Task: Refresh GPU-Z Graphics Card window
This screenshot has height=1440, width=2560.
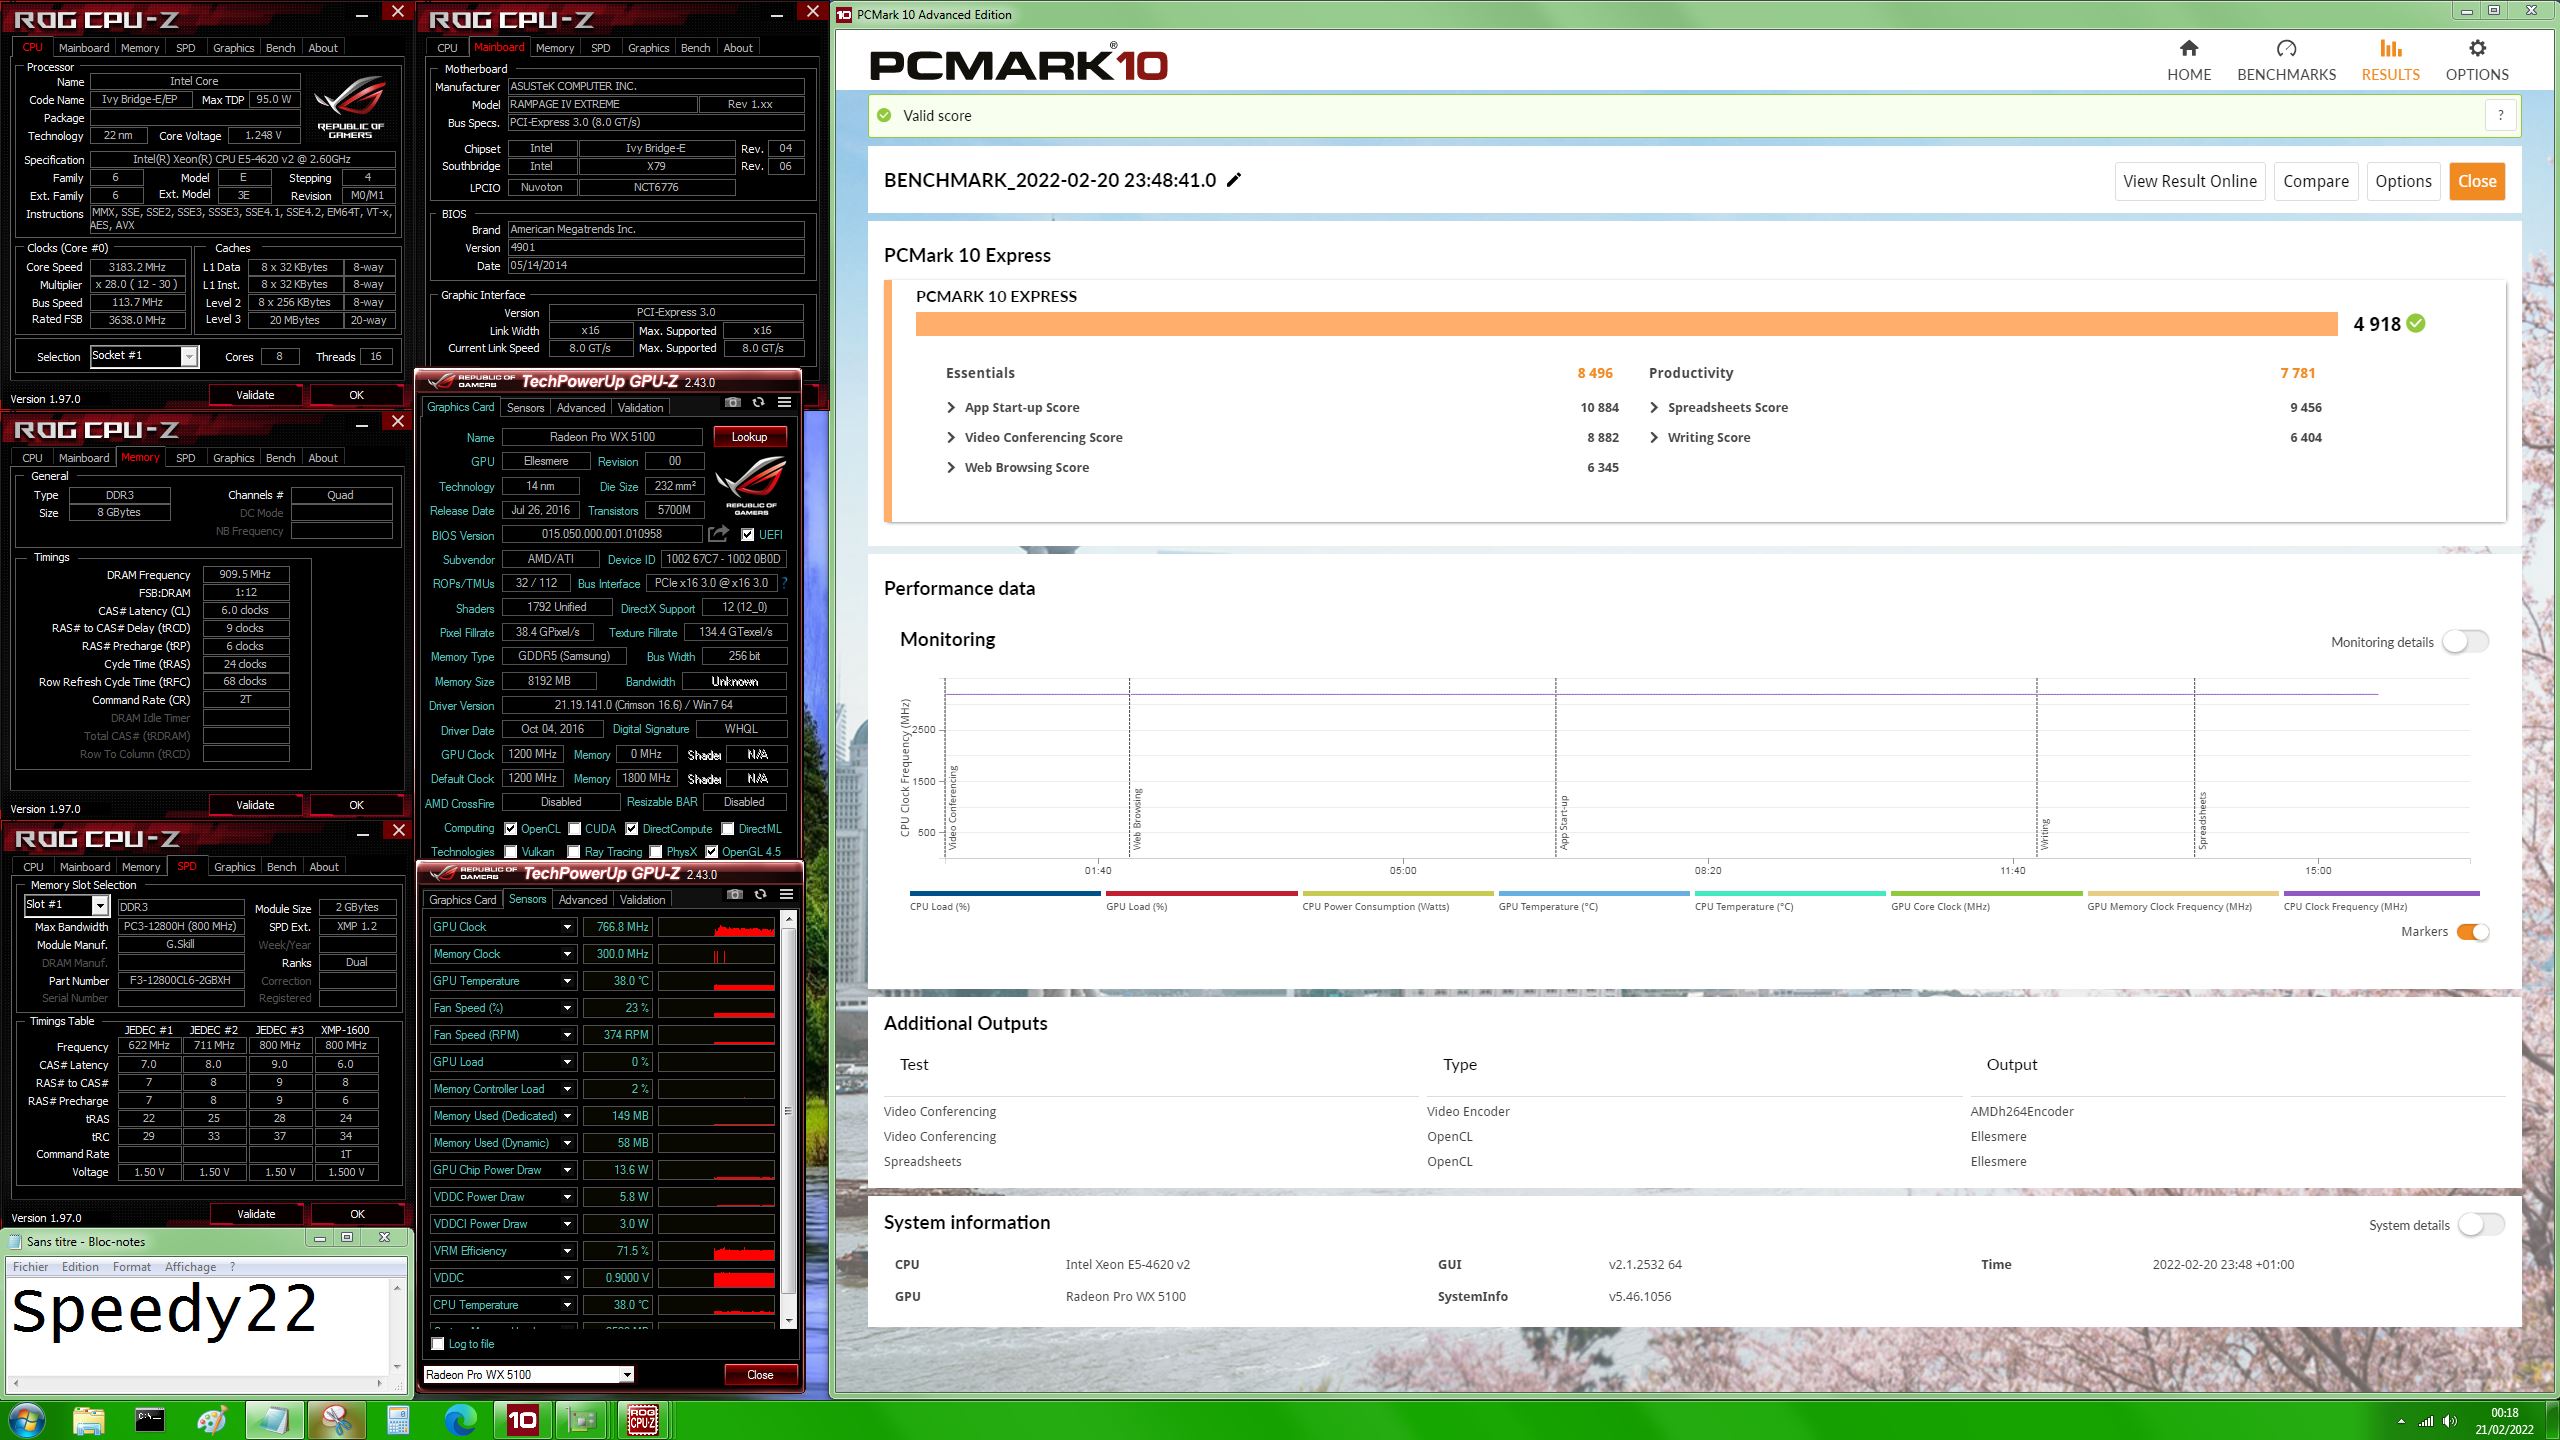Action: point(758,402)
